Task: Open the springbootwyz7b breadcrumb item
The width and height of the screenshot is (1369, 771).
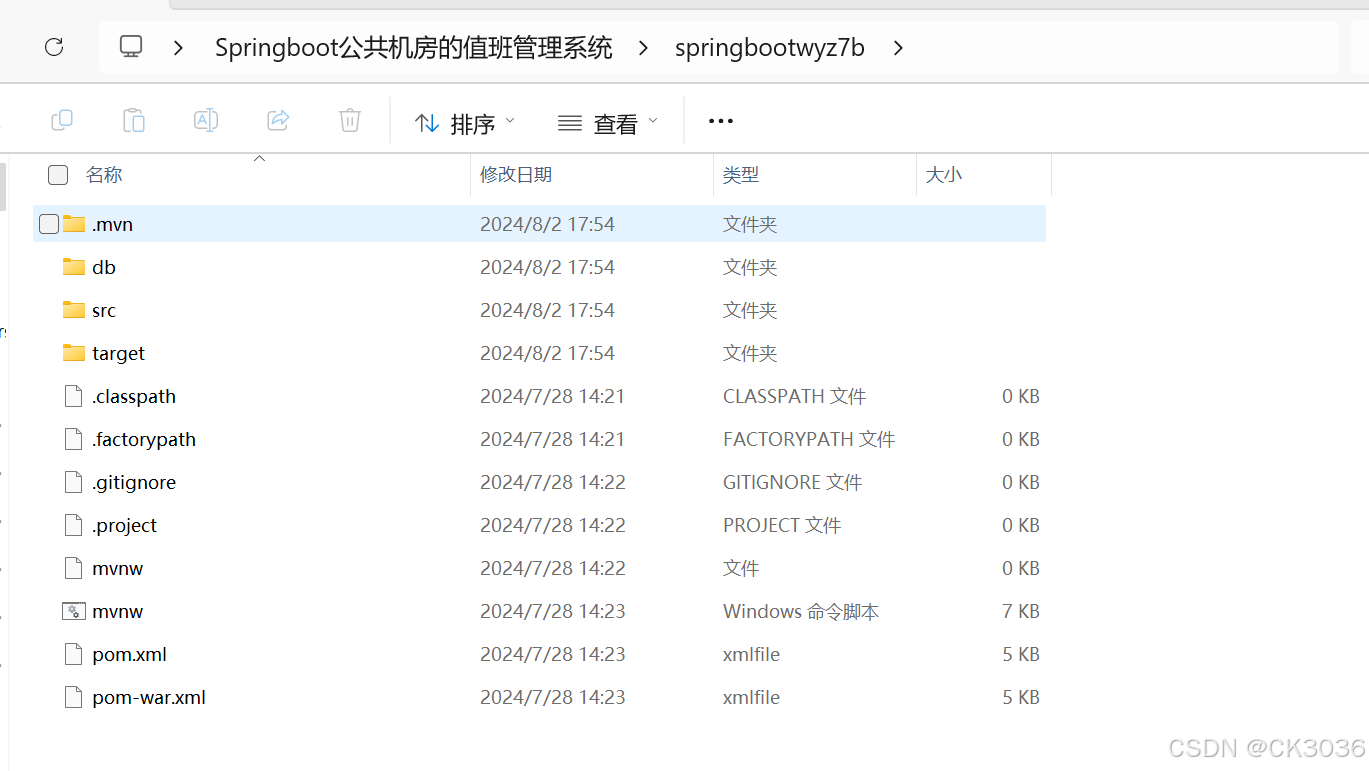Action: [x=769, y=47]
